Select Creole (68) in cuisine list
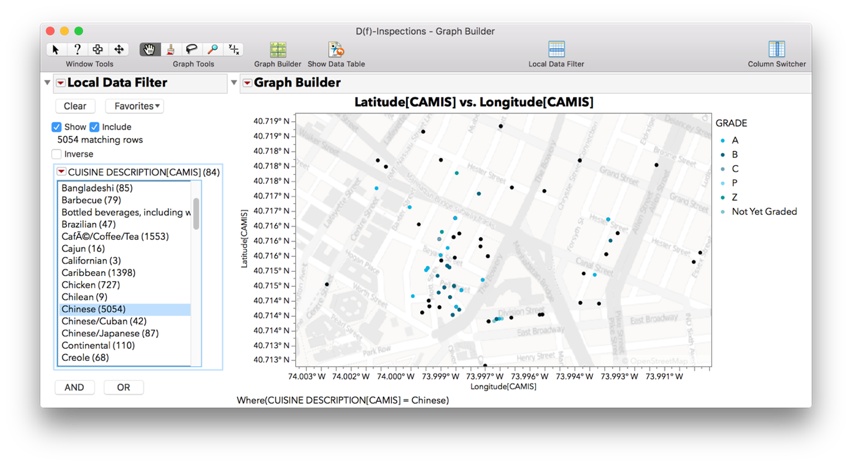 (124, 357)
